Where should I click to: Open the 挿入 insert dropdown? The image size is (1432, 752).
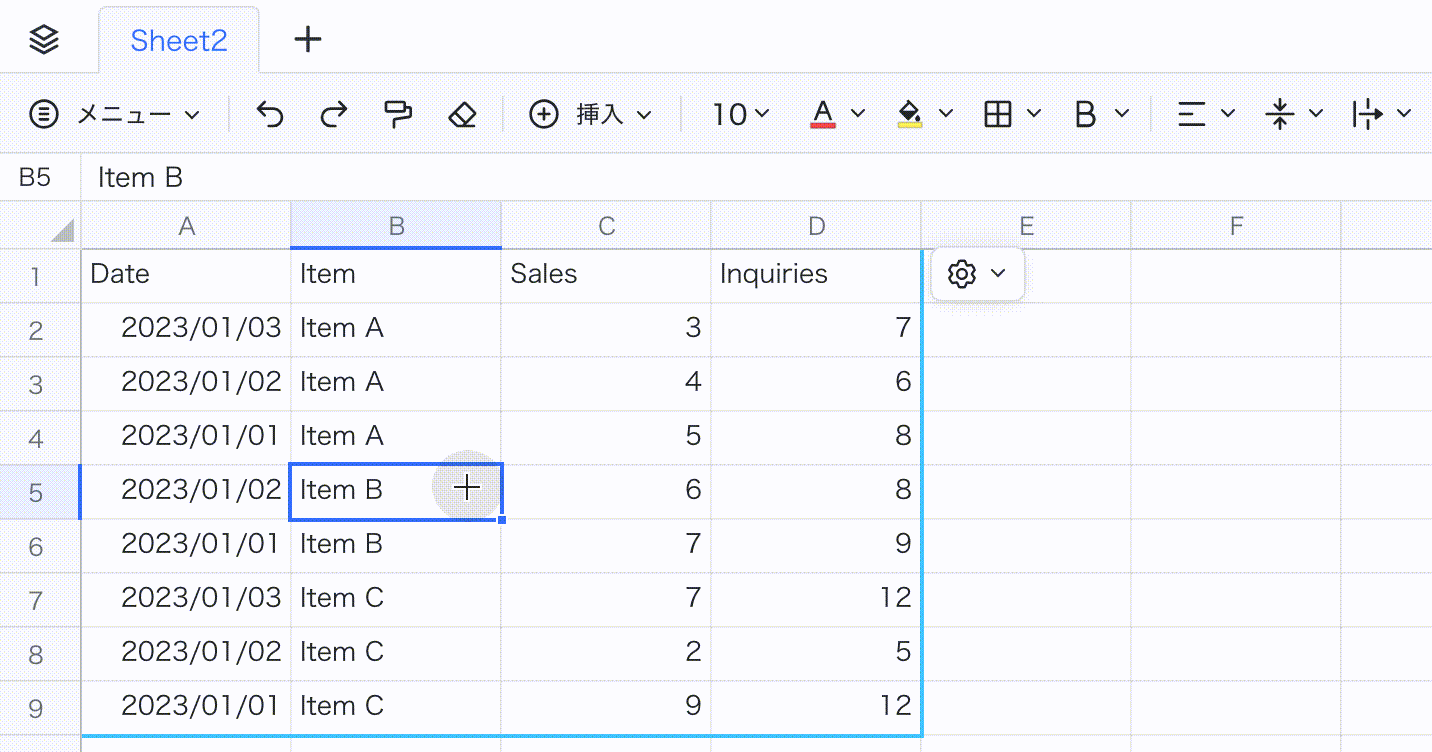click(590, 114)
